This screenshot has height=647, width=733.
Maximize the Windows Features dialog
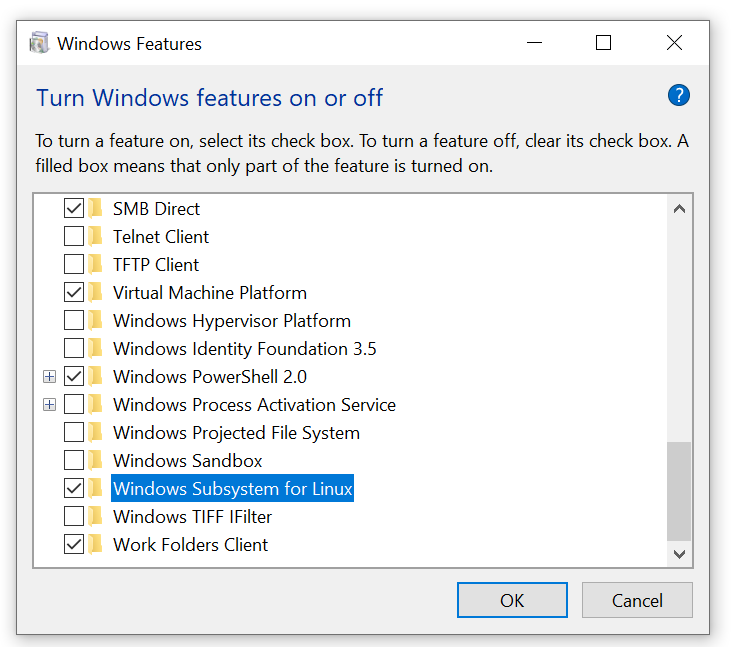[604, 43]
